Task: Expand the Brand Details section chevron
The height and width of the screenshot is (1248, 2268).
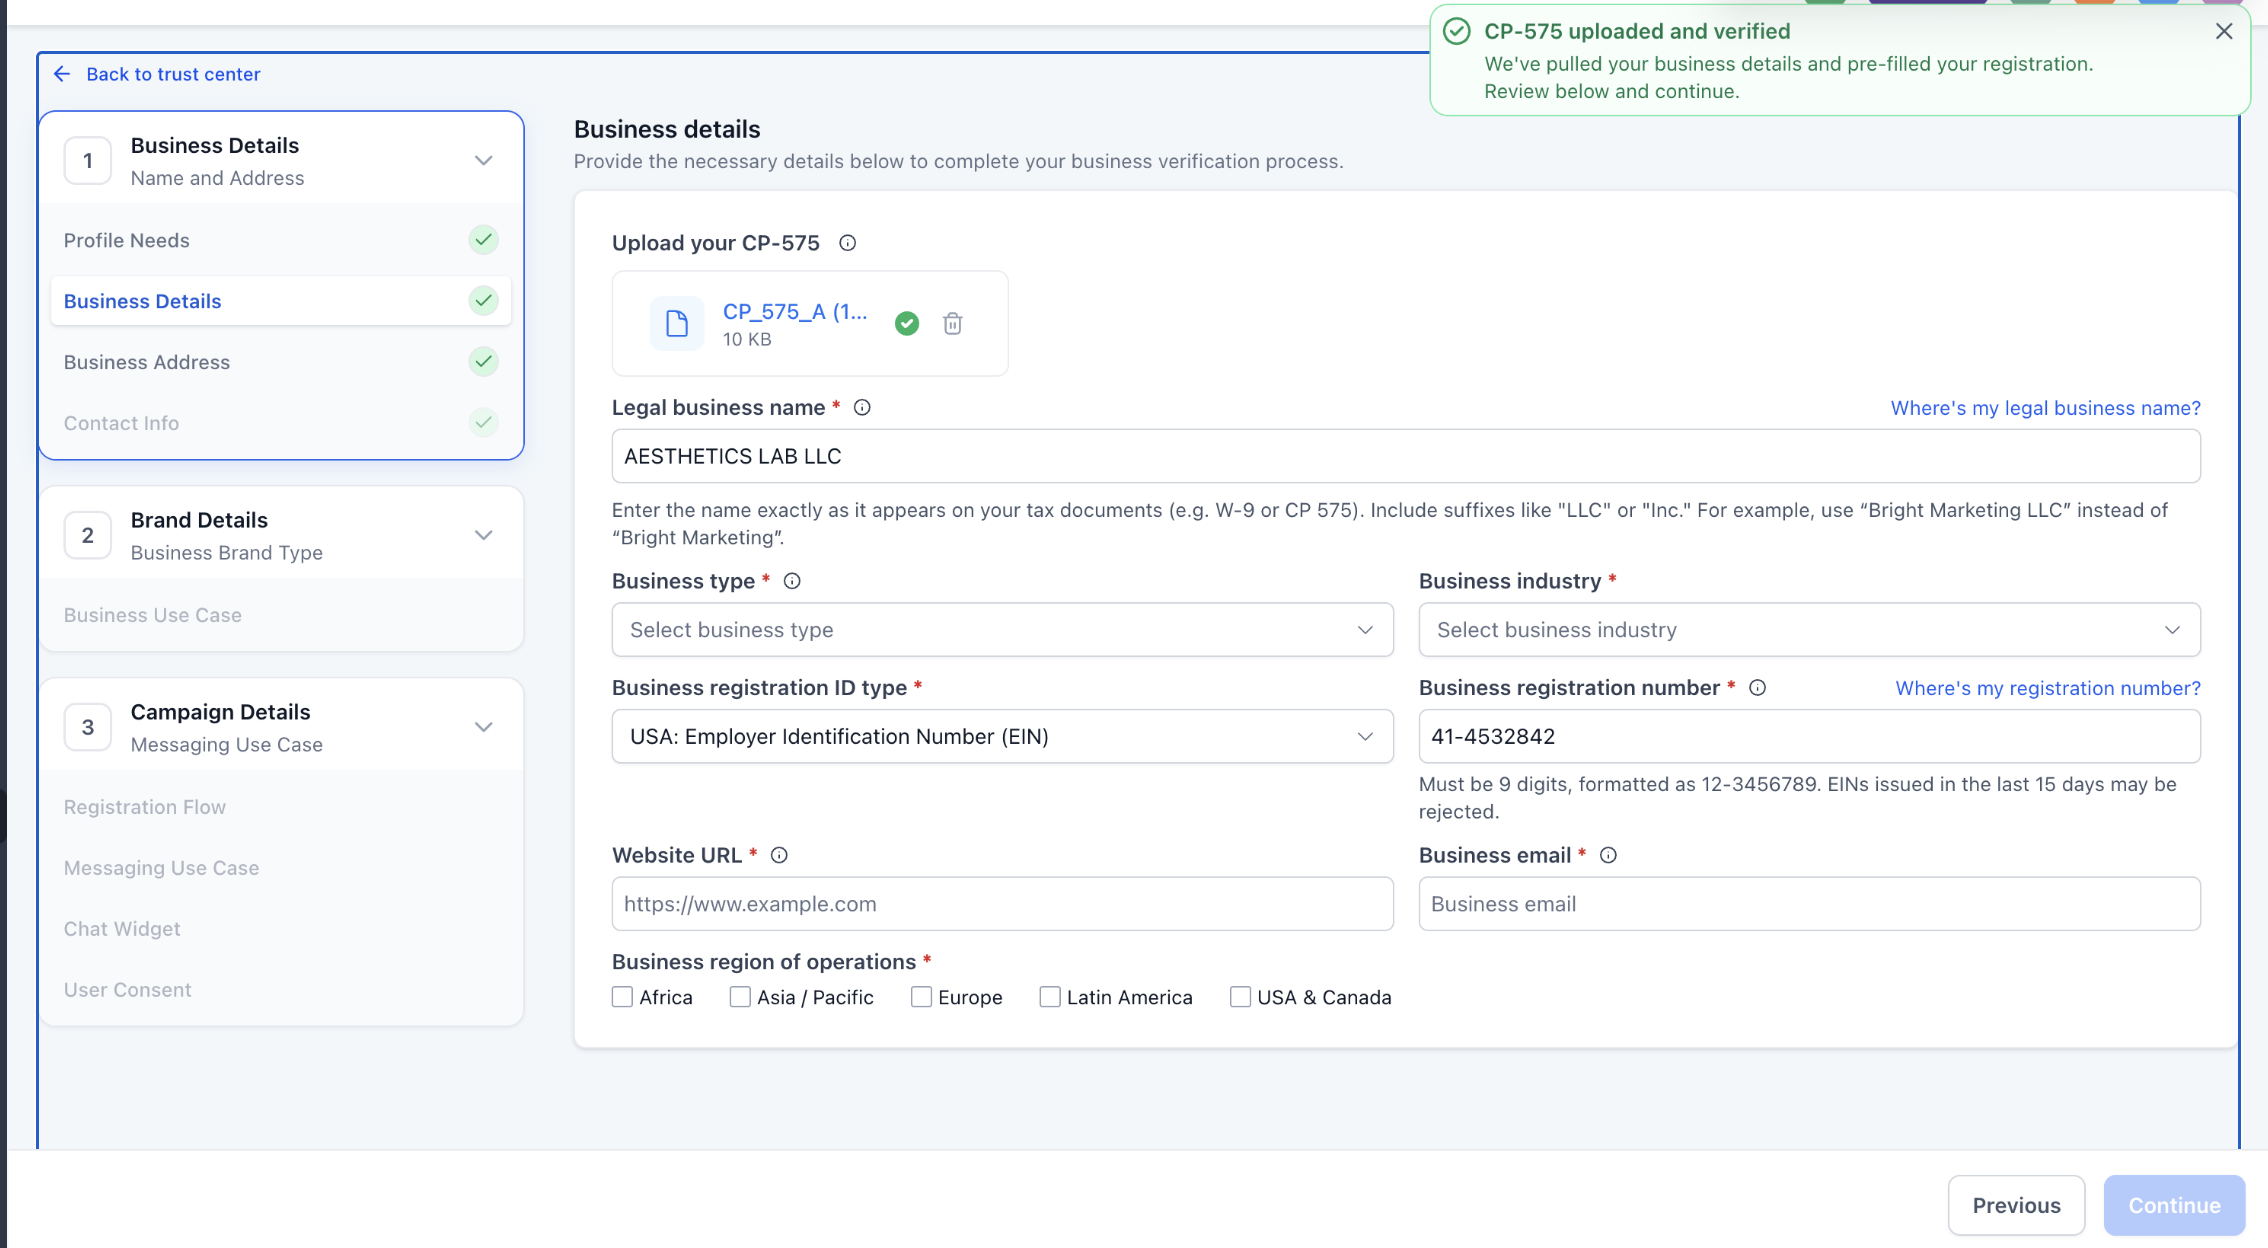Action: point(484,535)
